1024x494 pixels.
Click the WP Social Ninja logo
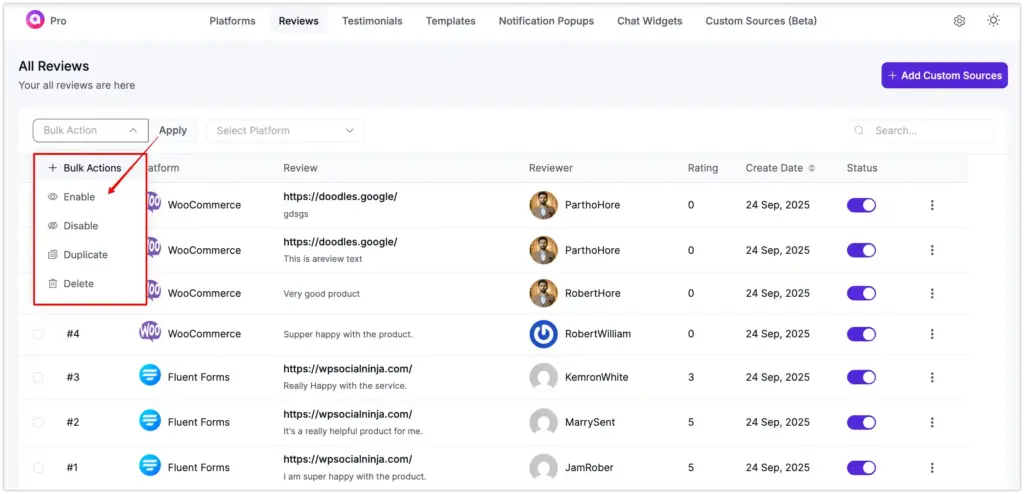click(35, 21)
